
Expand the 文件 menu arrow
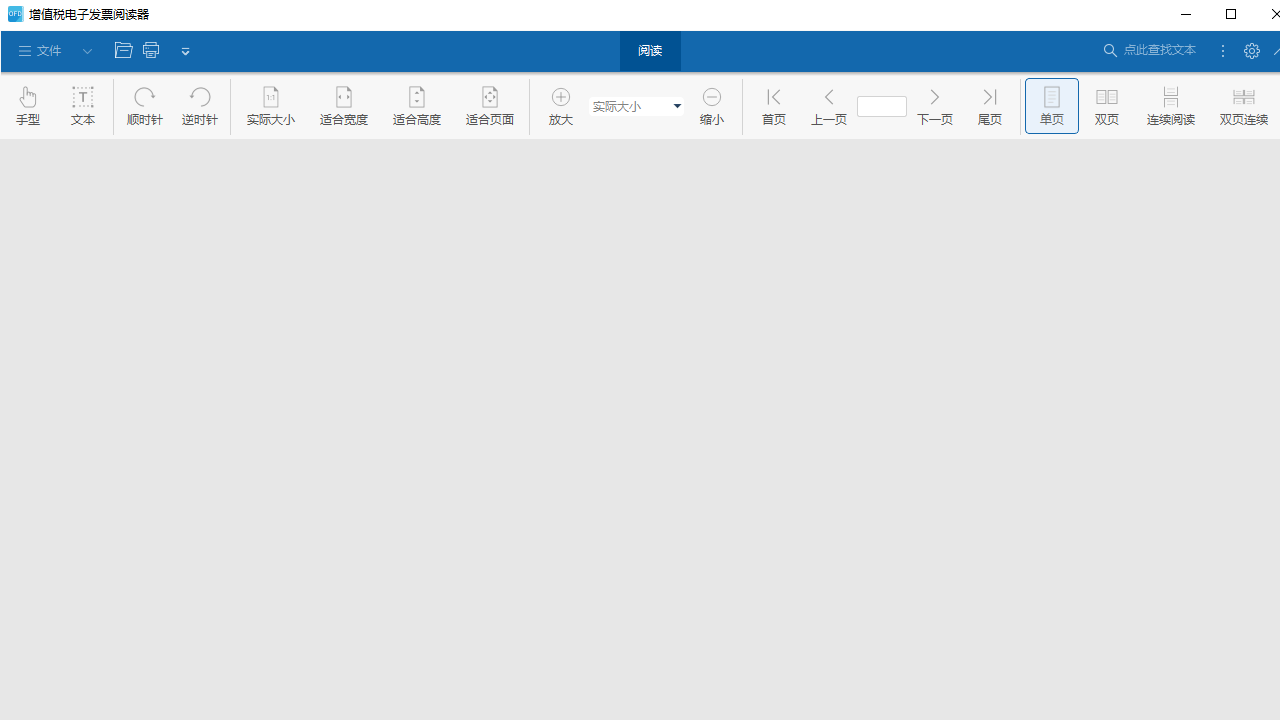pos(88,51)
